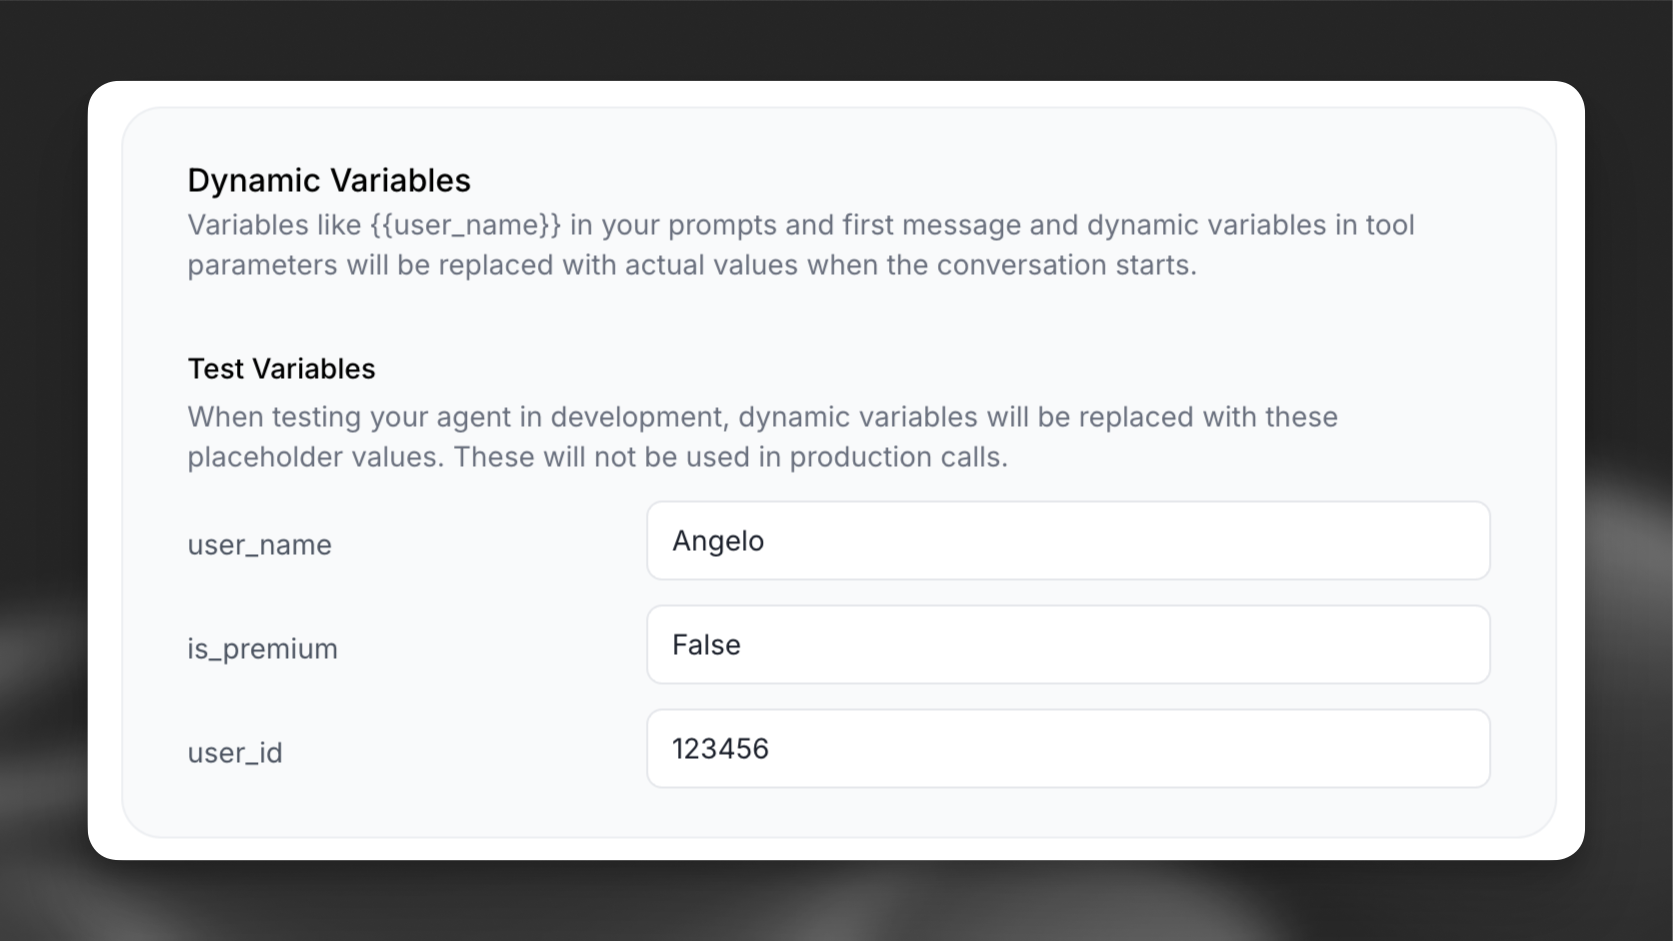Select the False value to edit it
Image resolution: width=1673 pixels, height=941 pixels.
coord(704,645)
